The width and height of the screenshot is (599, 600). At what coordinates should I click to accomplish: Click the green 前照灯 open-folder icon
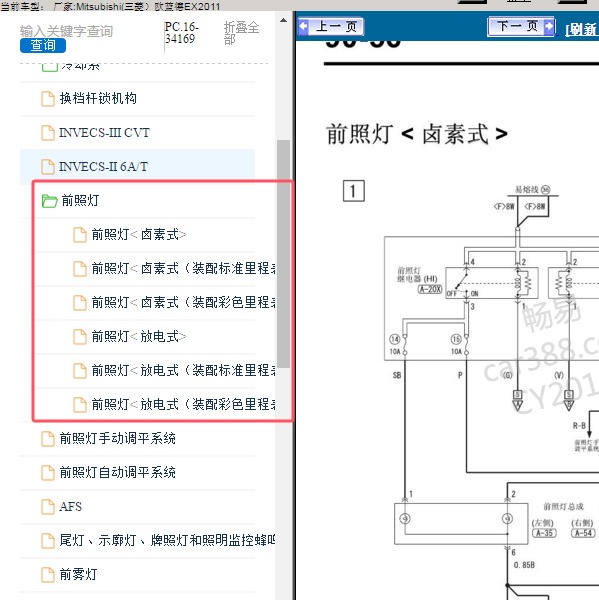[49, 201]
